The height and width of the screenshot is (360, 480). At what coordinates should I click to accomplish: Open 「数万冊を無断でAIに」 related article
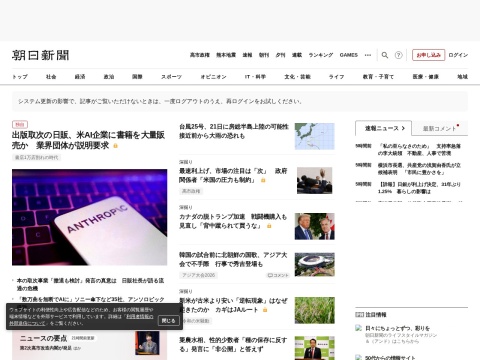pyautogui.click(x=91, y=299)
